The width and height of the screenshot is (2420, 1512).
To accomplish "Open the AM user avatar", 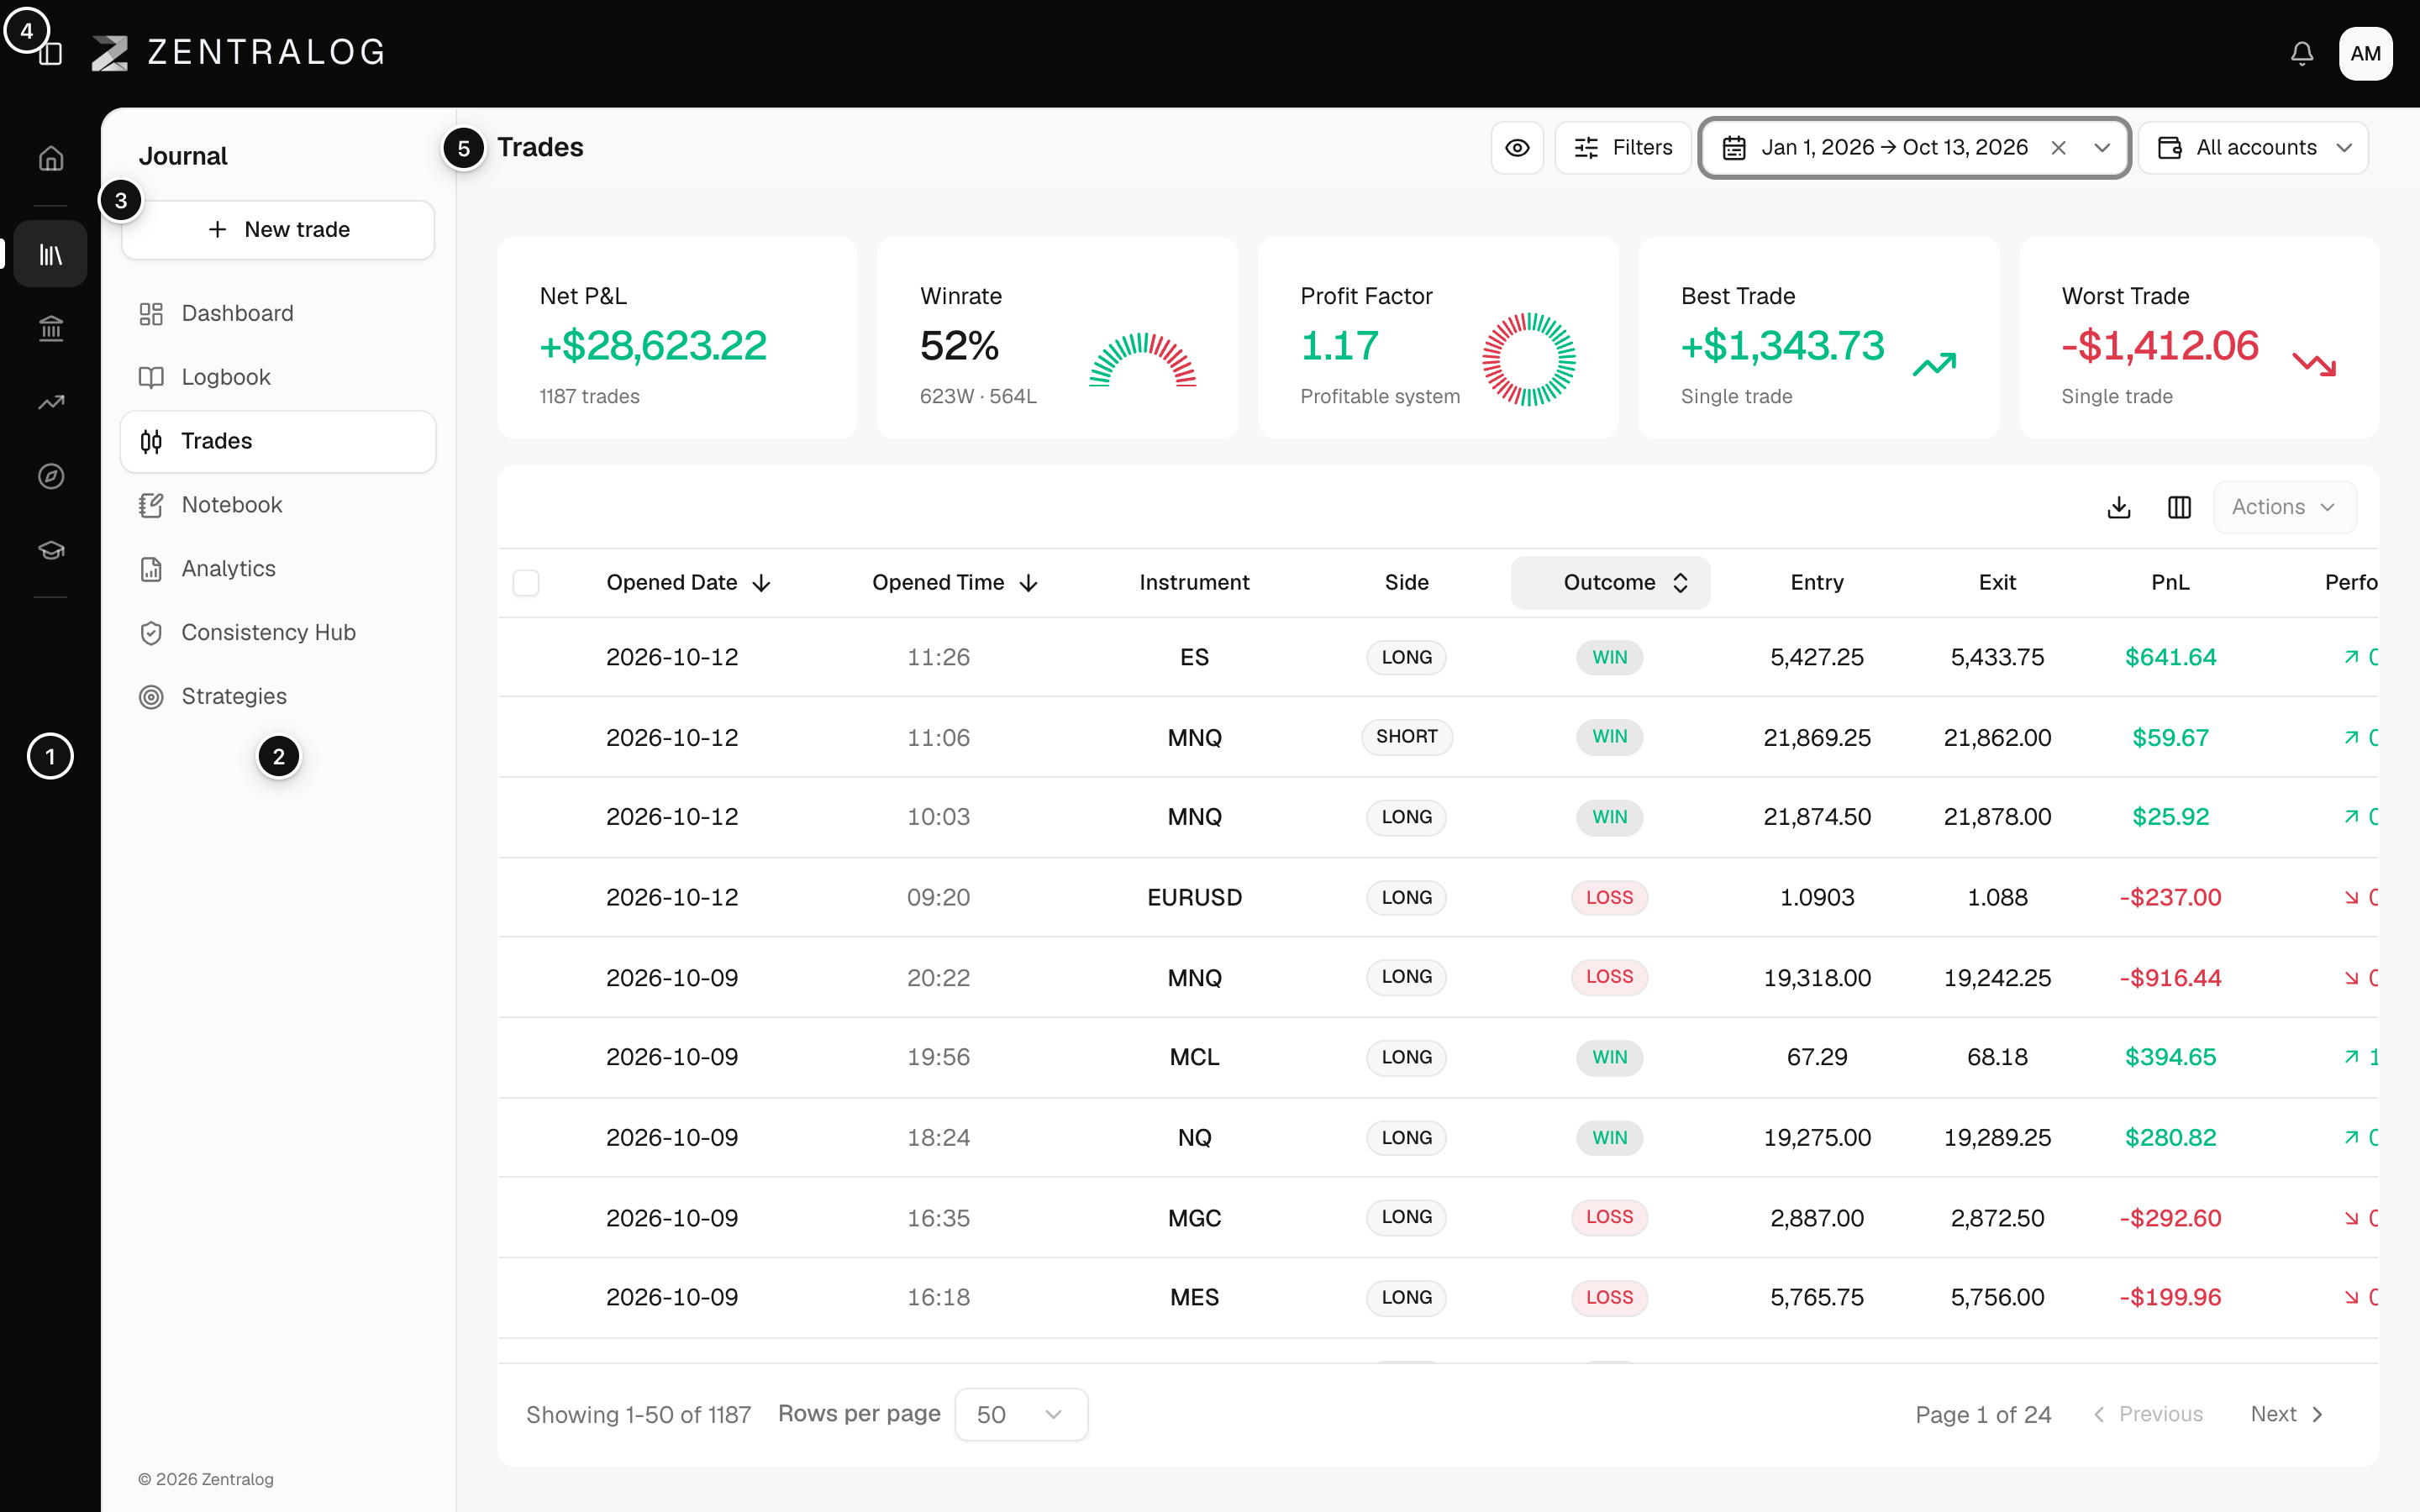I will 2365,53.
